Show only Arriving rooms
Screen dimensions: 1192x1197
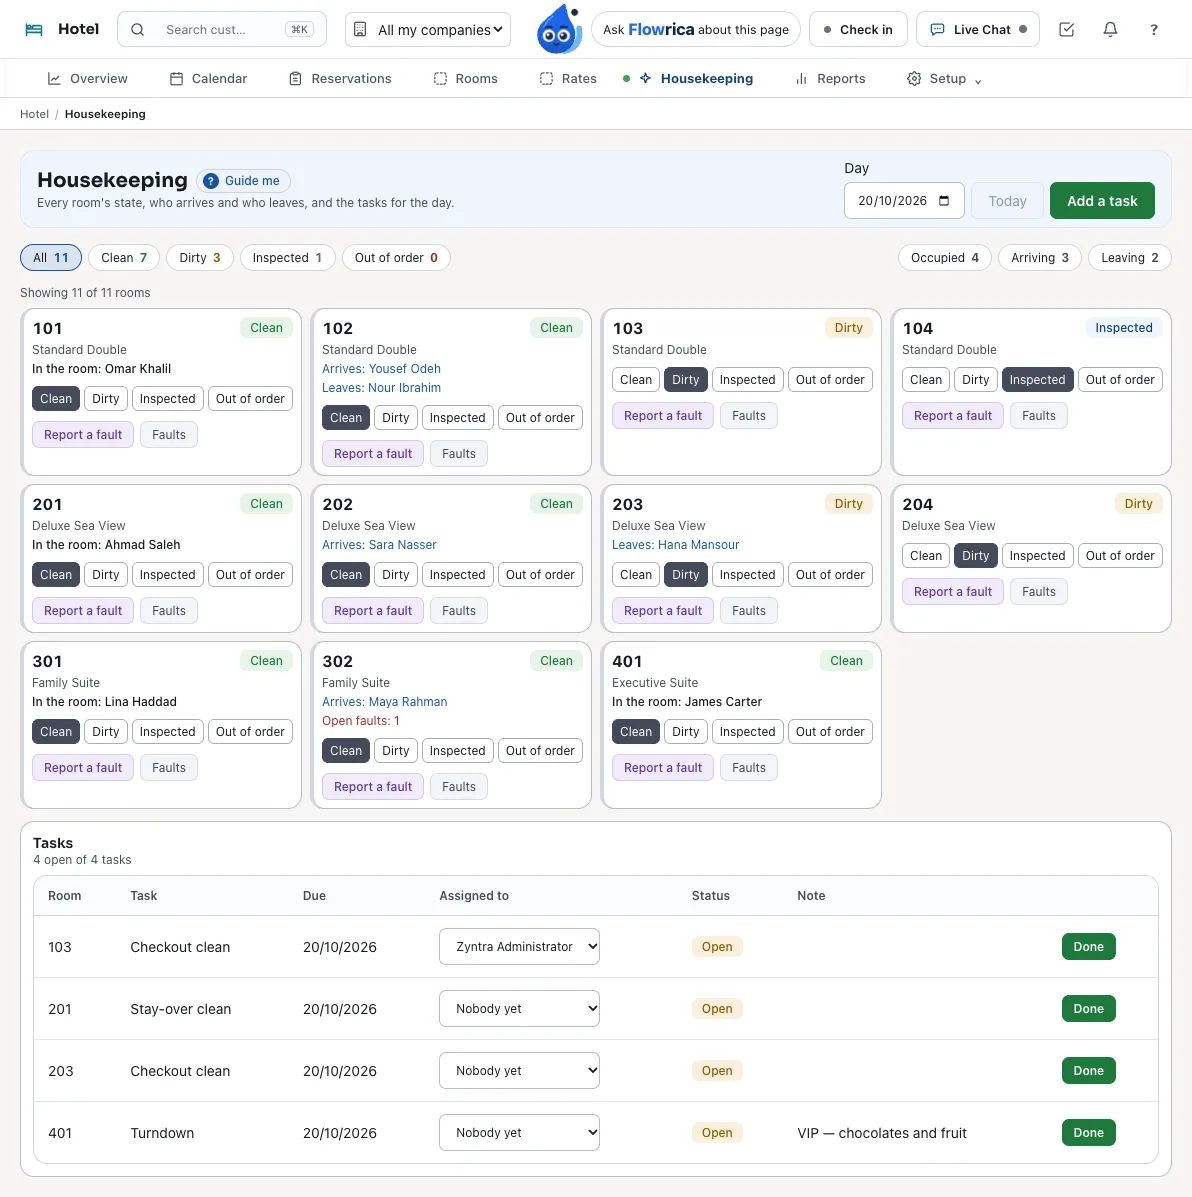pos(1039,258)
